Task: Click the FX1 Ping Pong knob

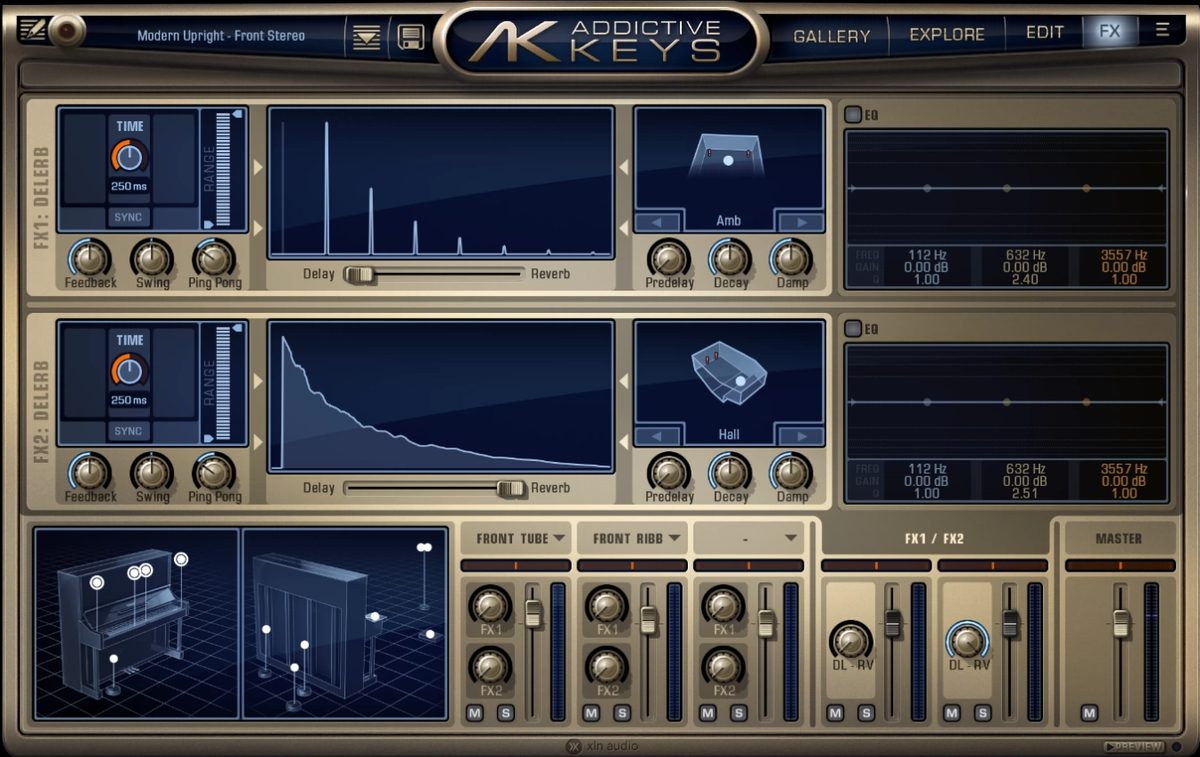Action: (214, 258)
